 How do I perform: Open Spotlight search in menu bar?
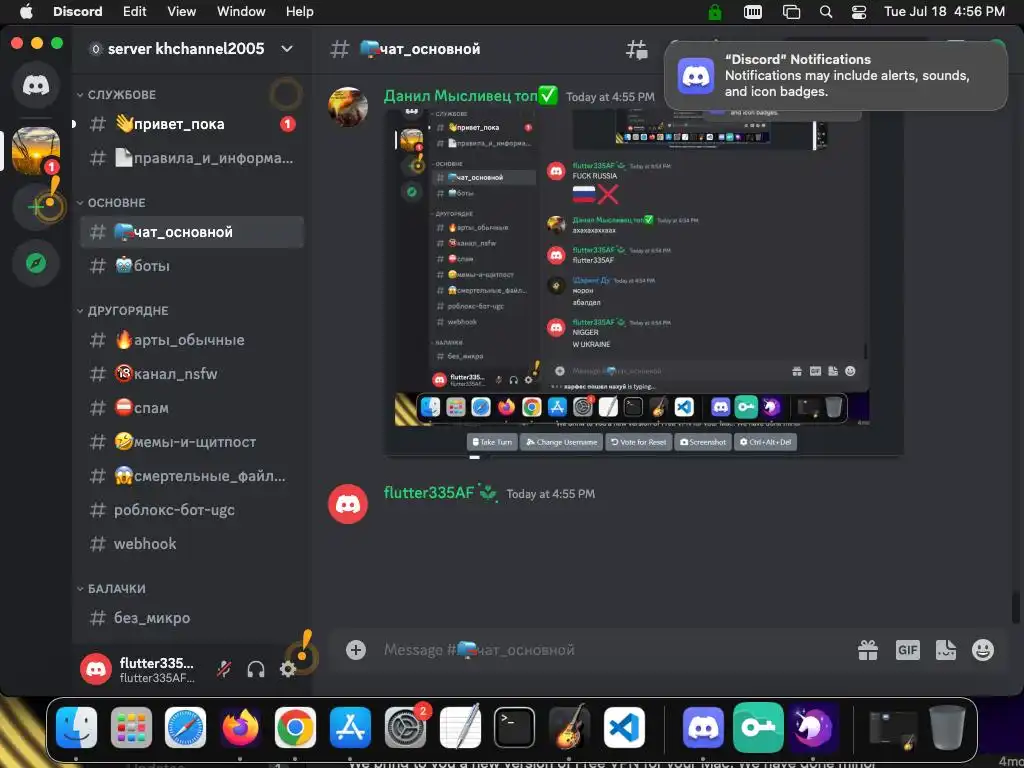826,12
